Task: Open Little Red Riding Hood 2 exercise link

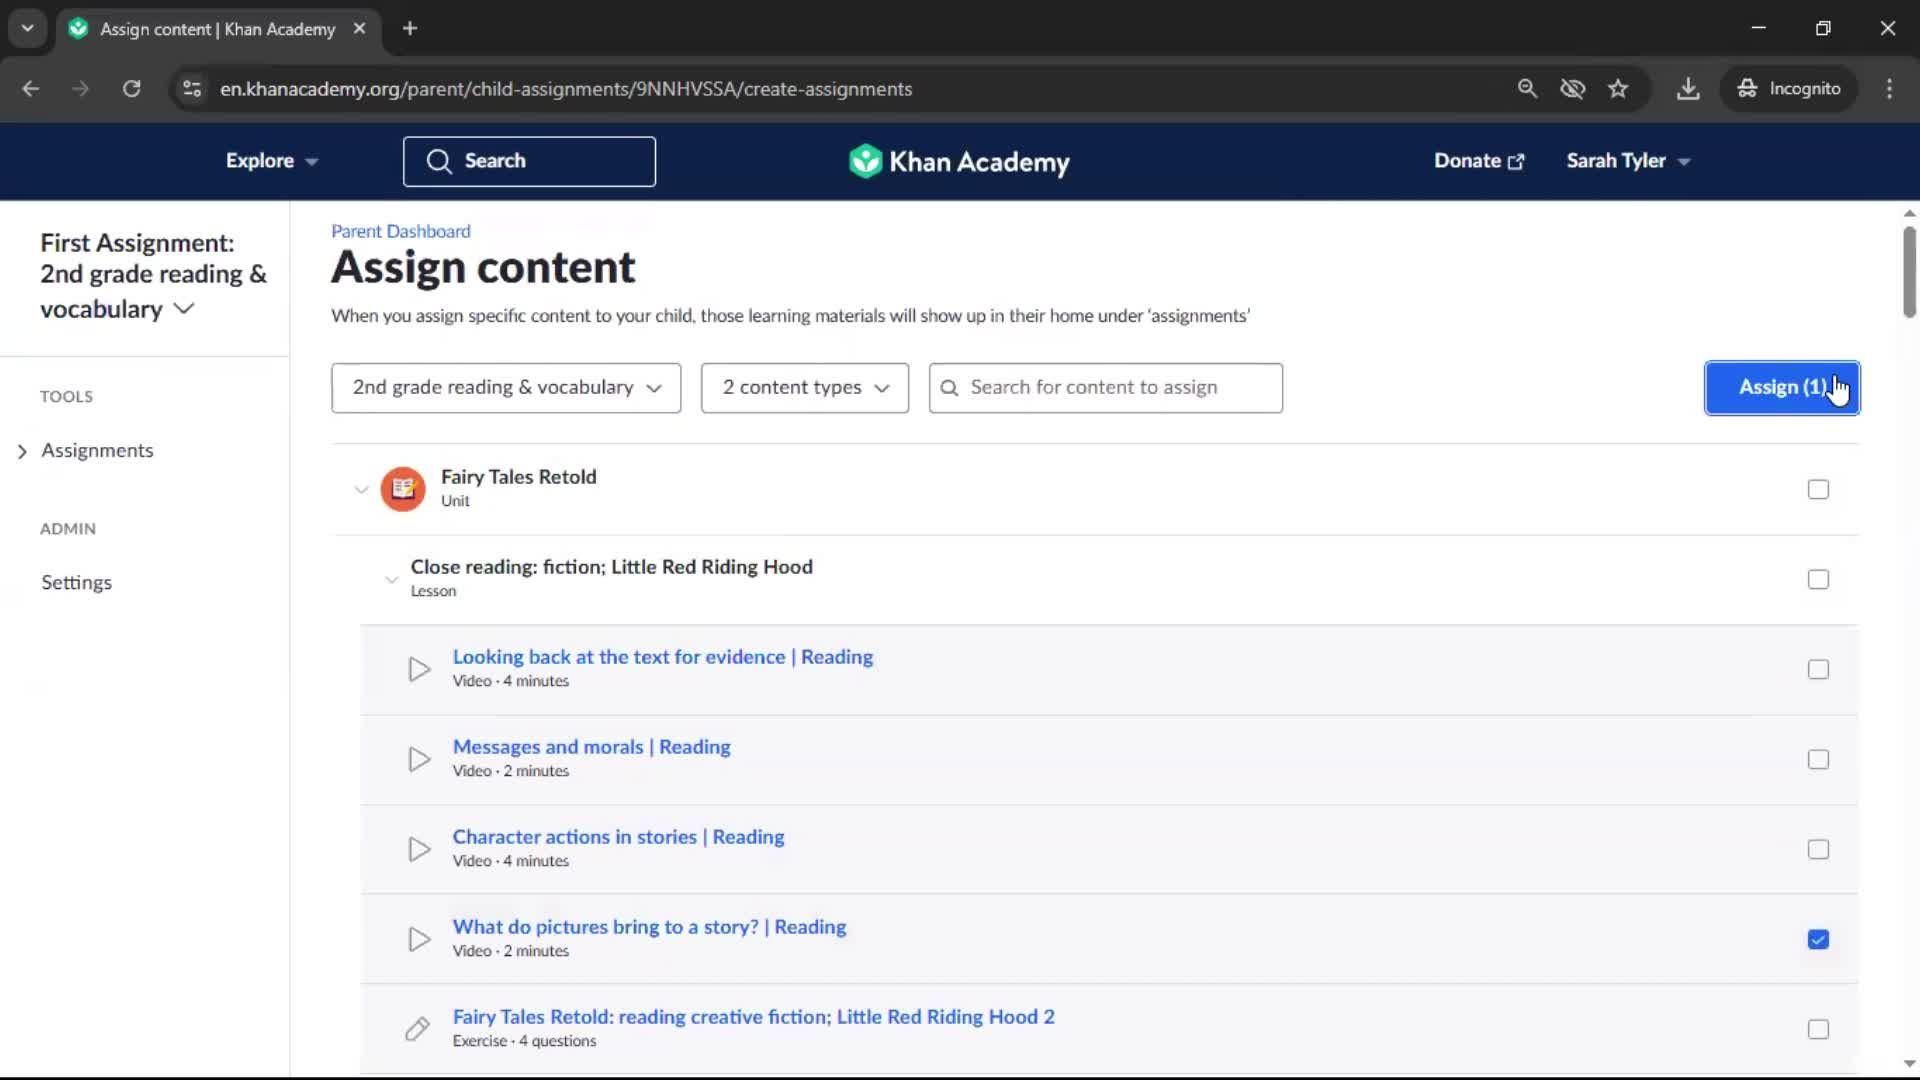Action: [753, 1017]
